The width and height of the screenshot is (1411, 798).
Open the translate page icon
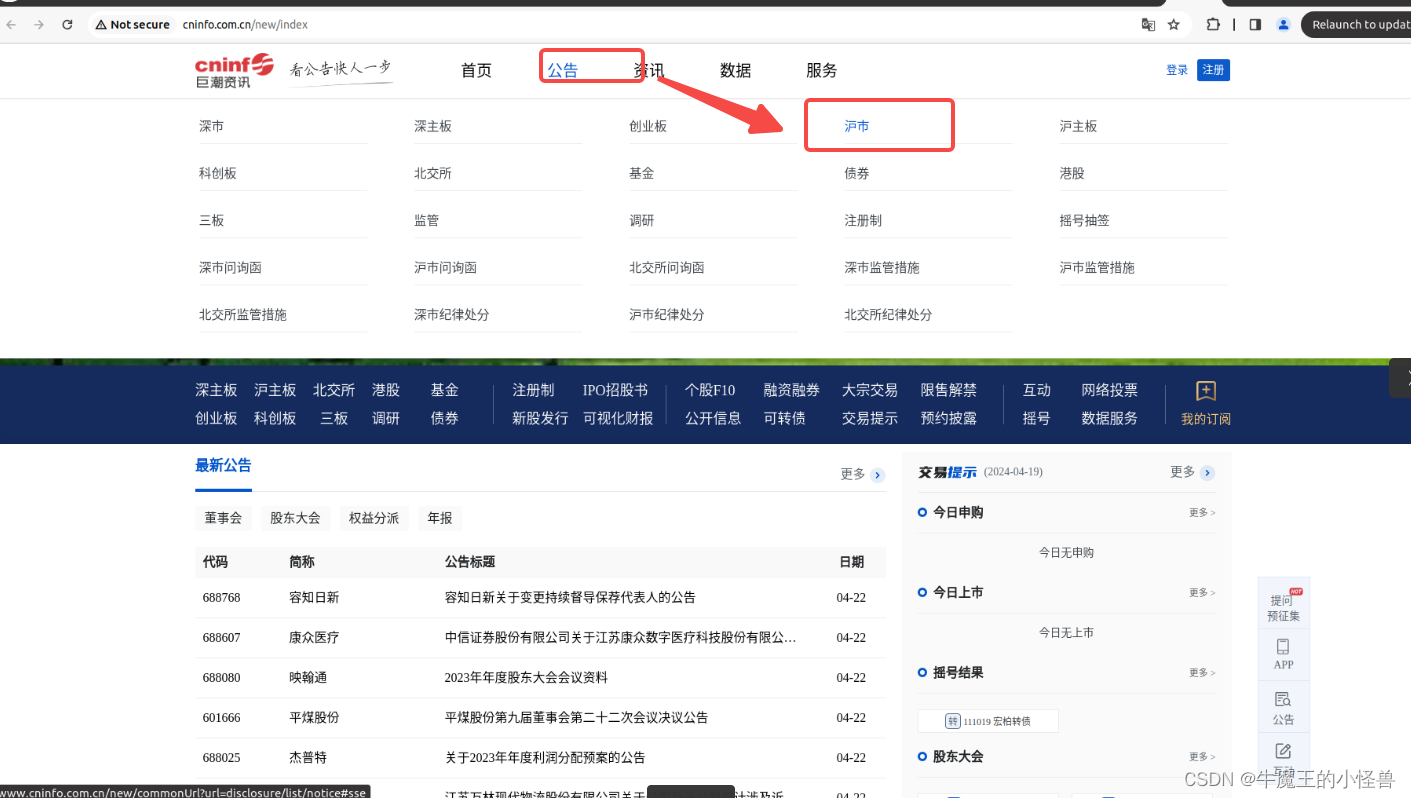coord(1148,24)
